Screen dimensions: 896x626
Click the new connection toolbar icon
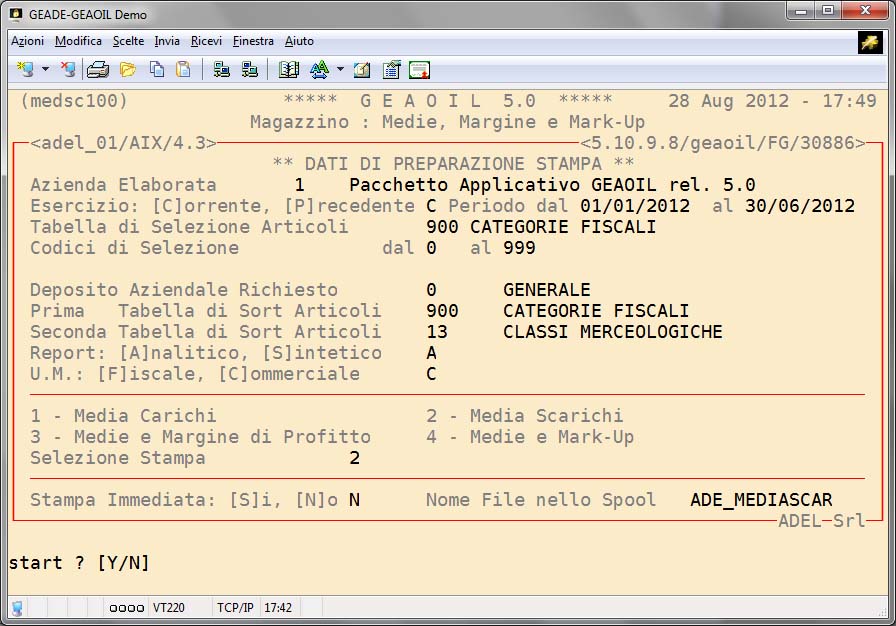[x=25, y=70]
